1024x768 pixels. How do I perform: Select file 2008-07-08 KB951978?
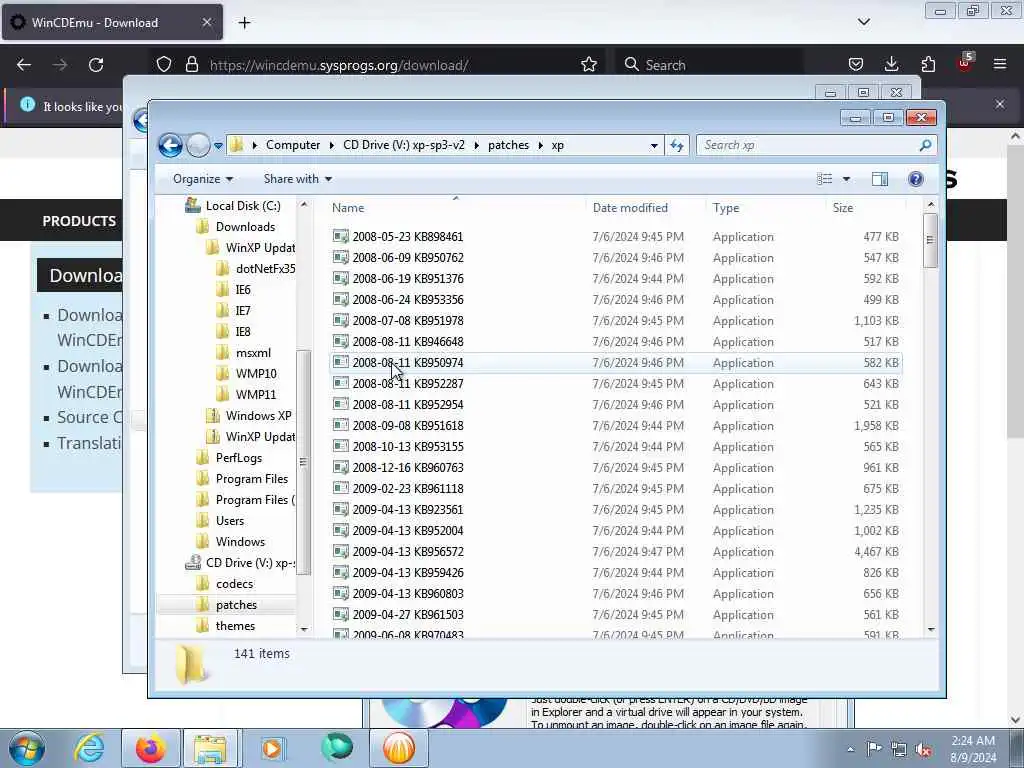[408, 321]
